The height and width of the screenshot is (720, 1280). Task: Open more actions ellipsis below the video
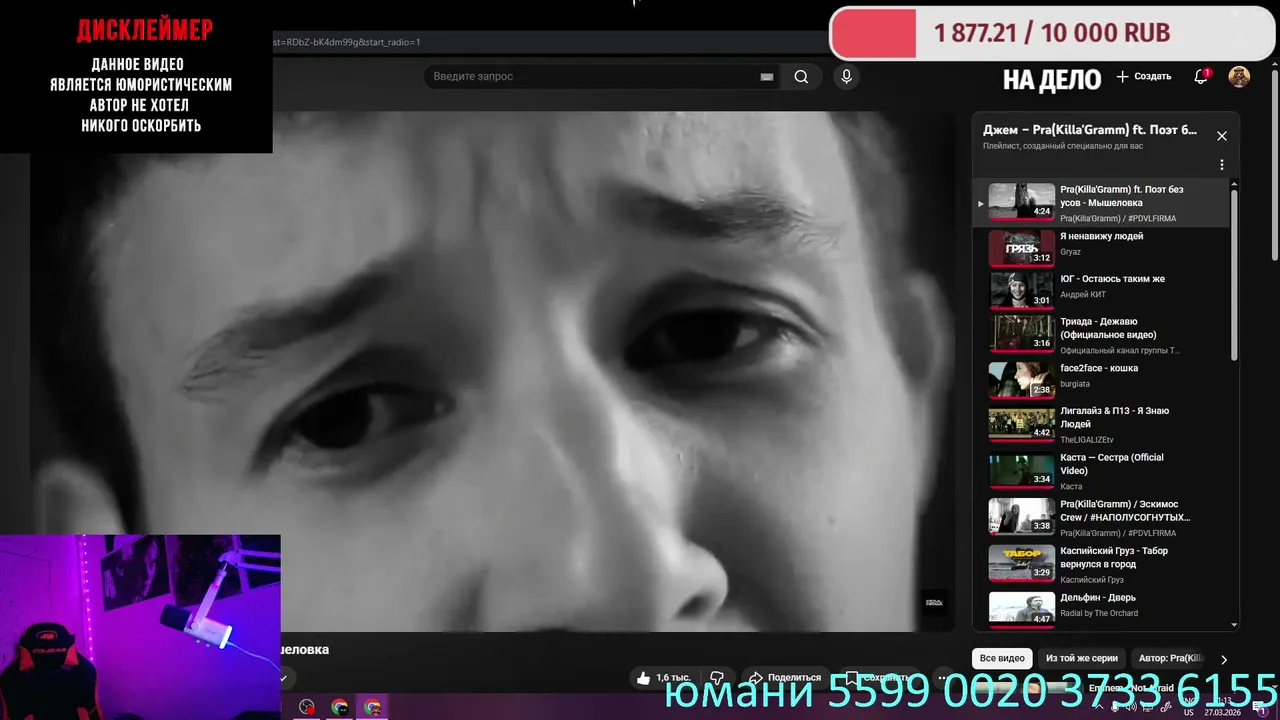[x=943, y=677]
